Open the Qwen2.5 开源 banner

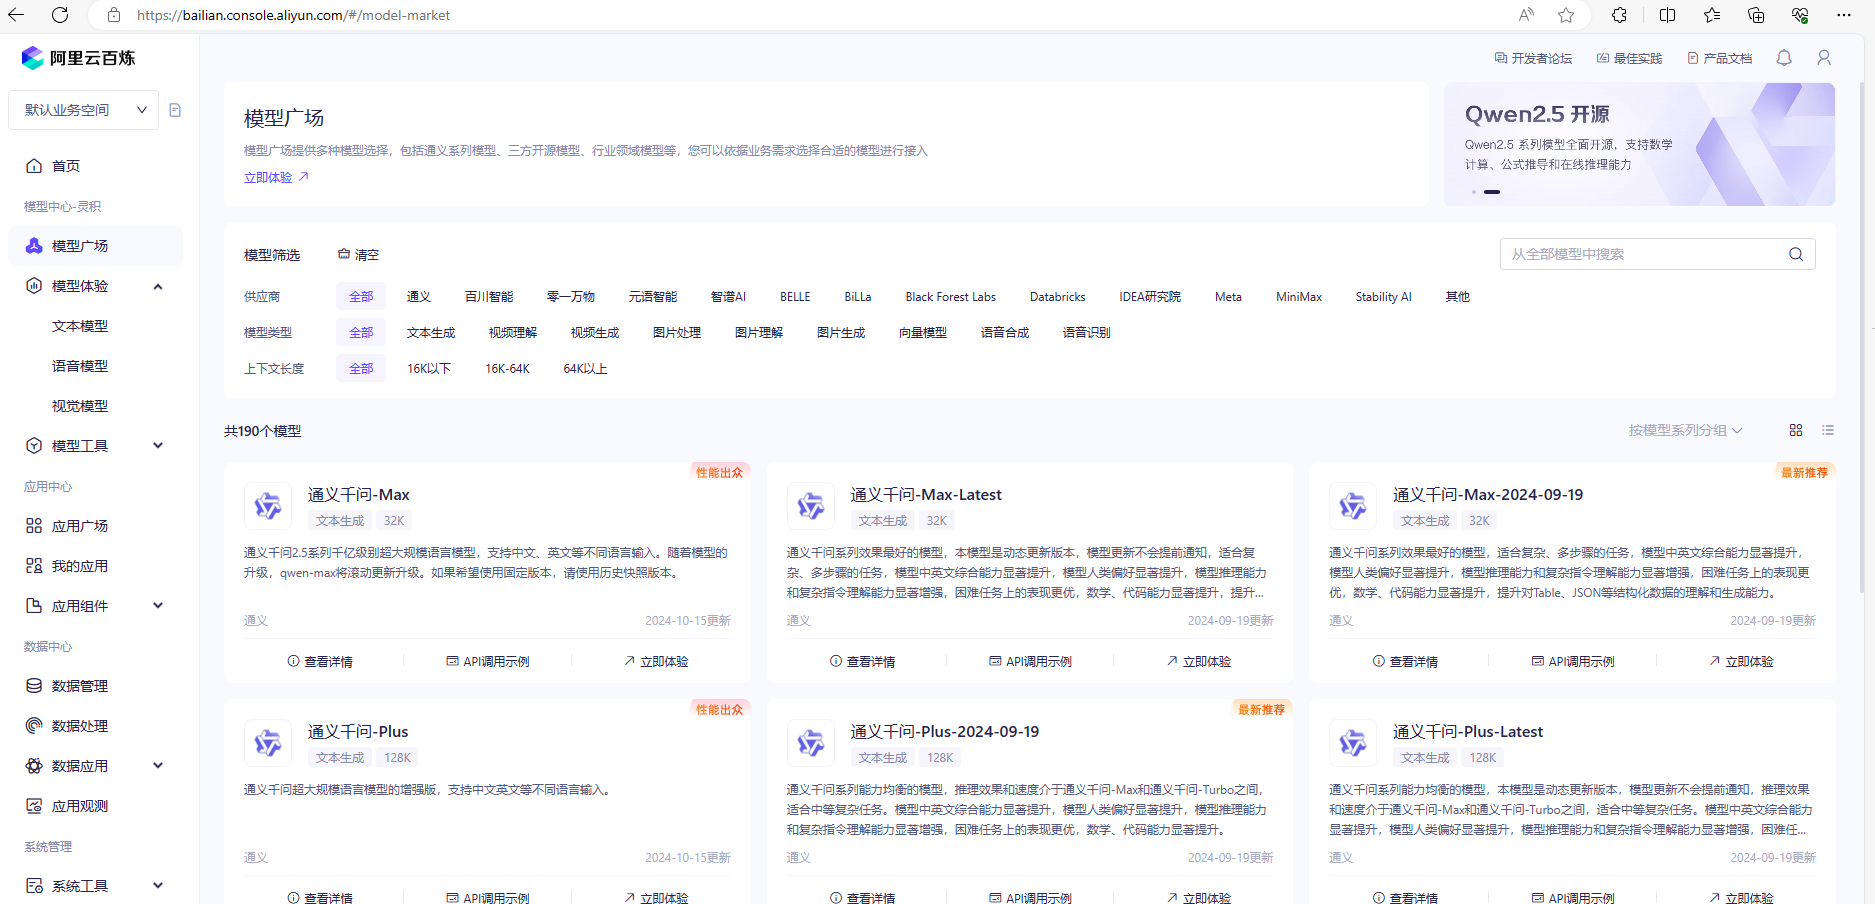(1639, 145)
